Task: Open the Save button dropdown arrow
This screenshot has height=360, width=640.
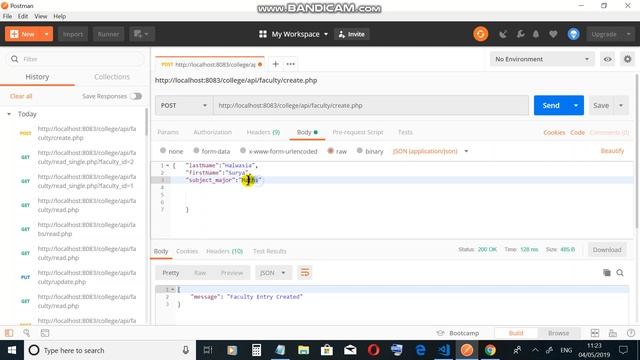Action: (x=621, y=105)
